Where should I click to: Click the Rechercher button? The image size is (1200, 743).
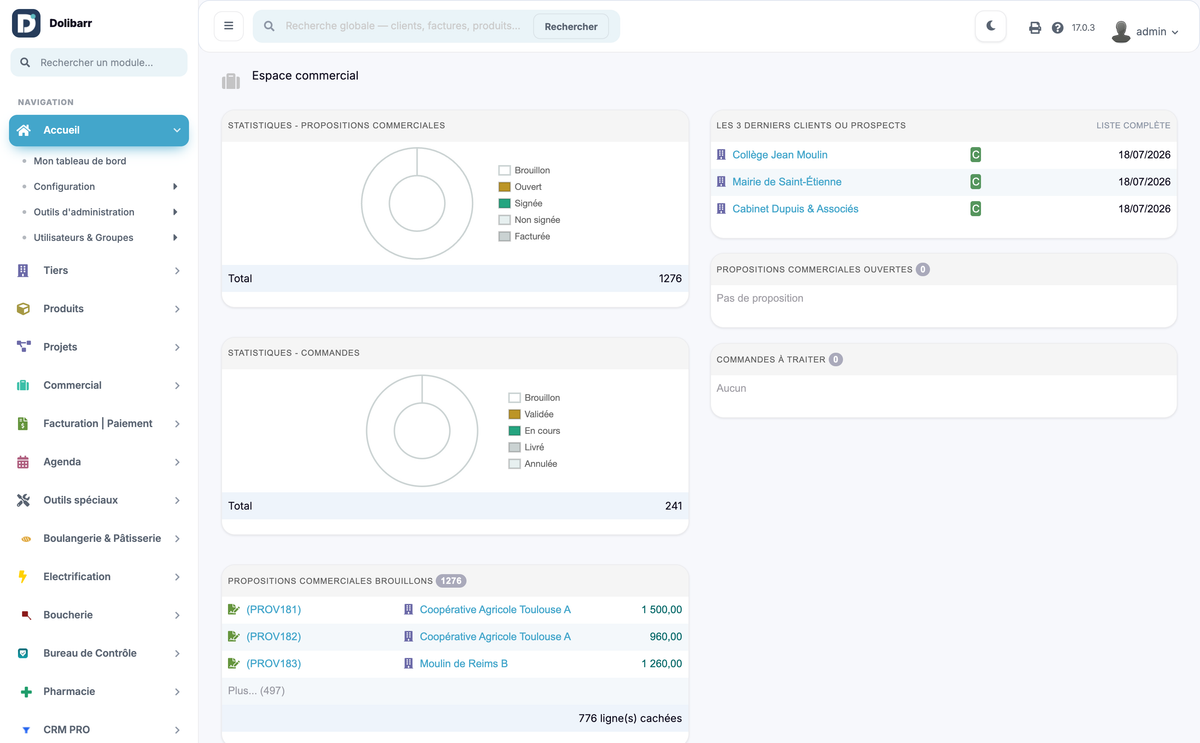coord(571,27)
